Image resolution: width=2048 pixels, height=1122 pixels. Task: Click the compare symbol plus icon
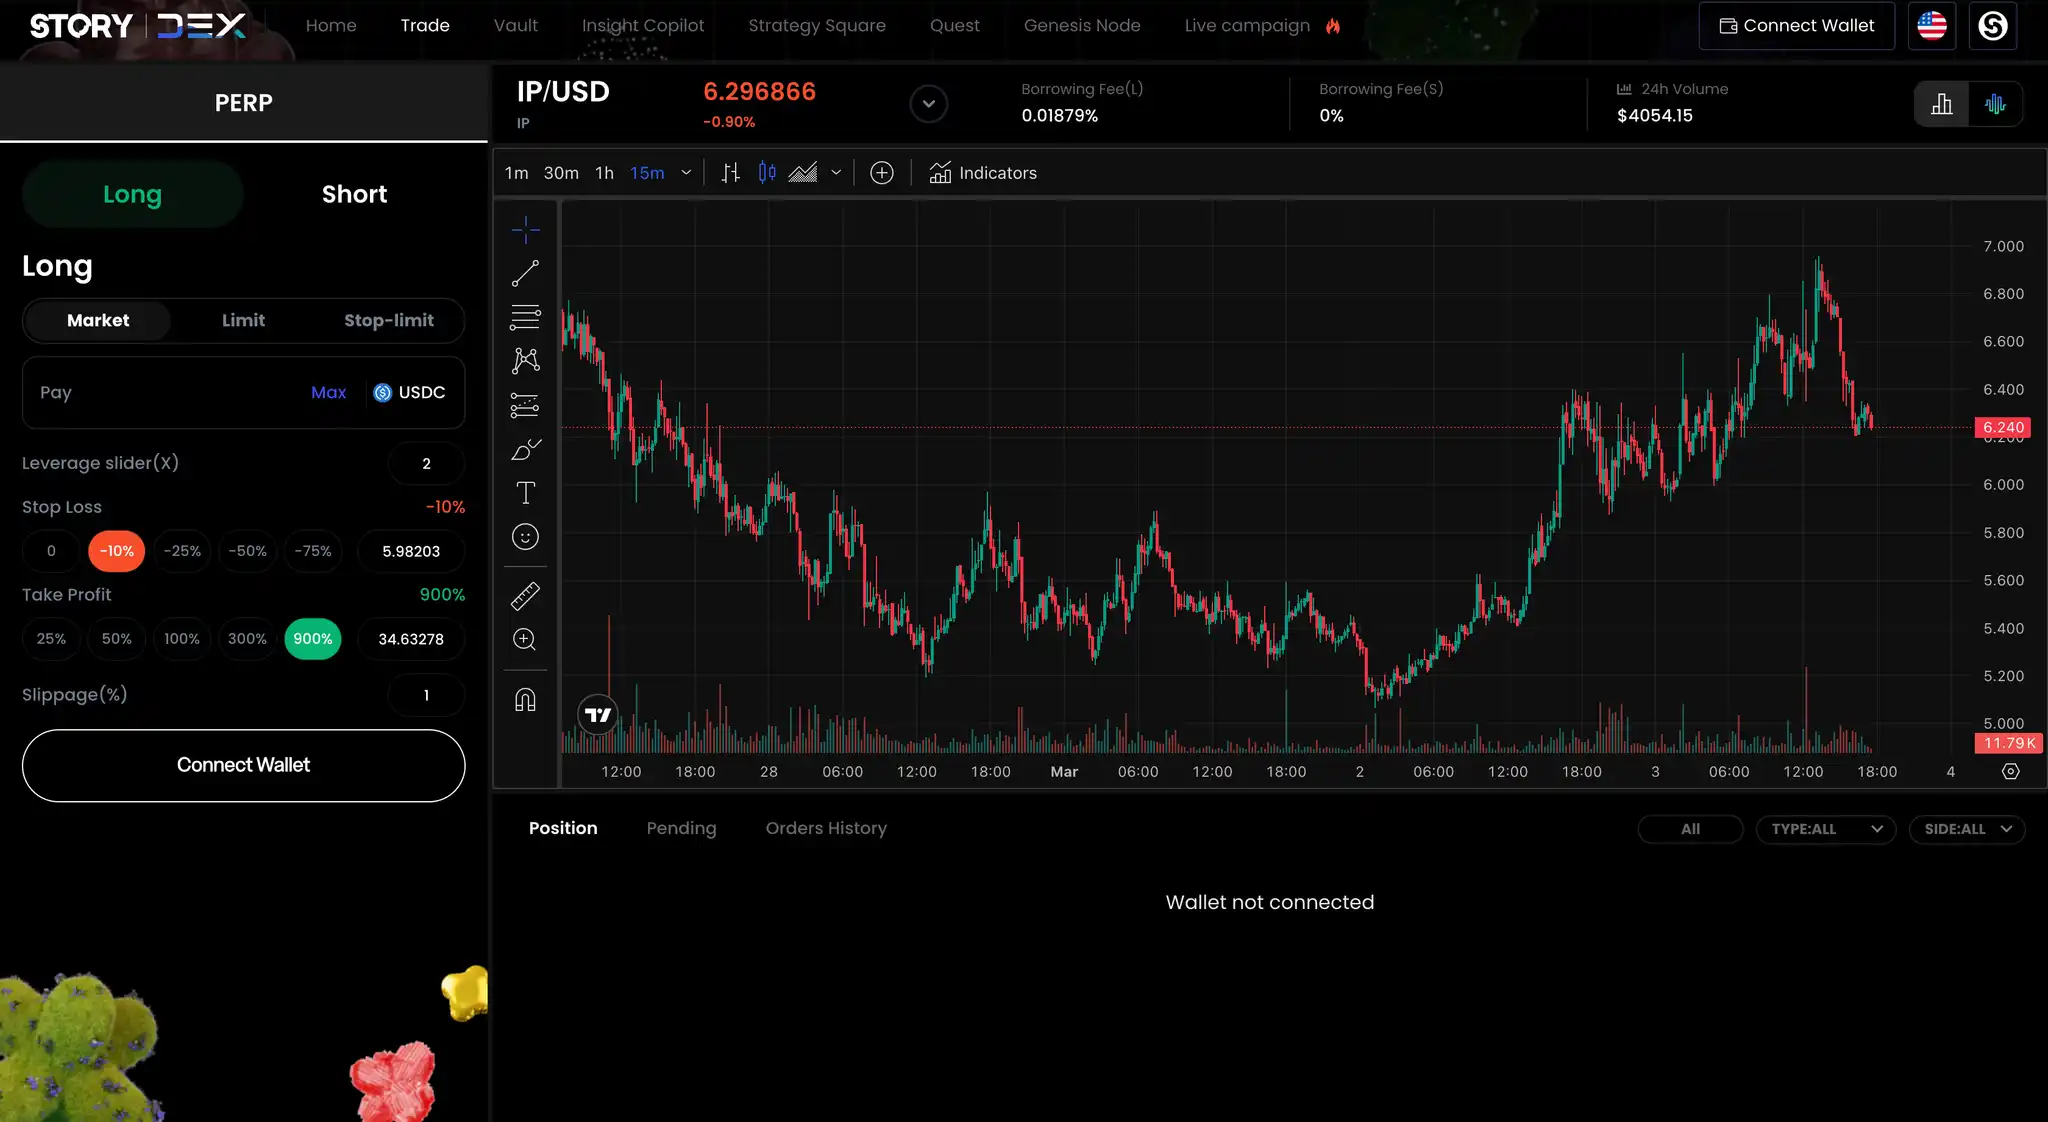tap(881, 173)
